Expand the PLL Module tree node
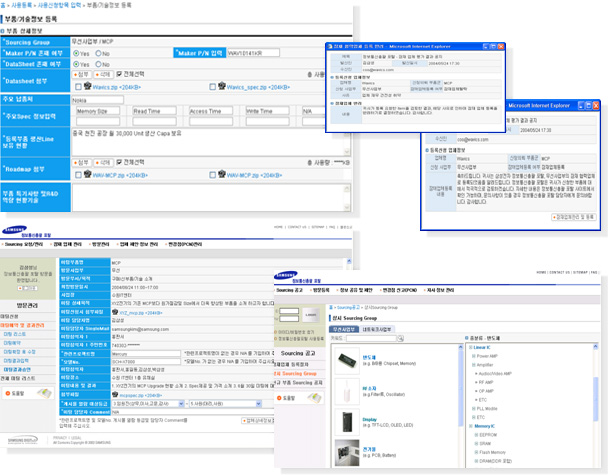Viewport: 608px width, 475px height. tap(473, 409)
